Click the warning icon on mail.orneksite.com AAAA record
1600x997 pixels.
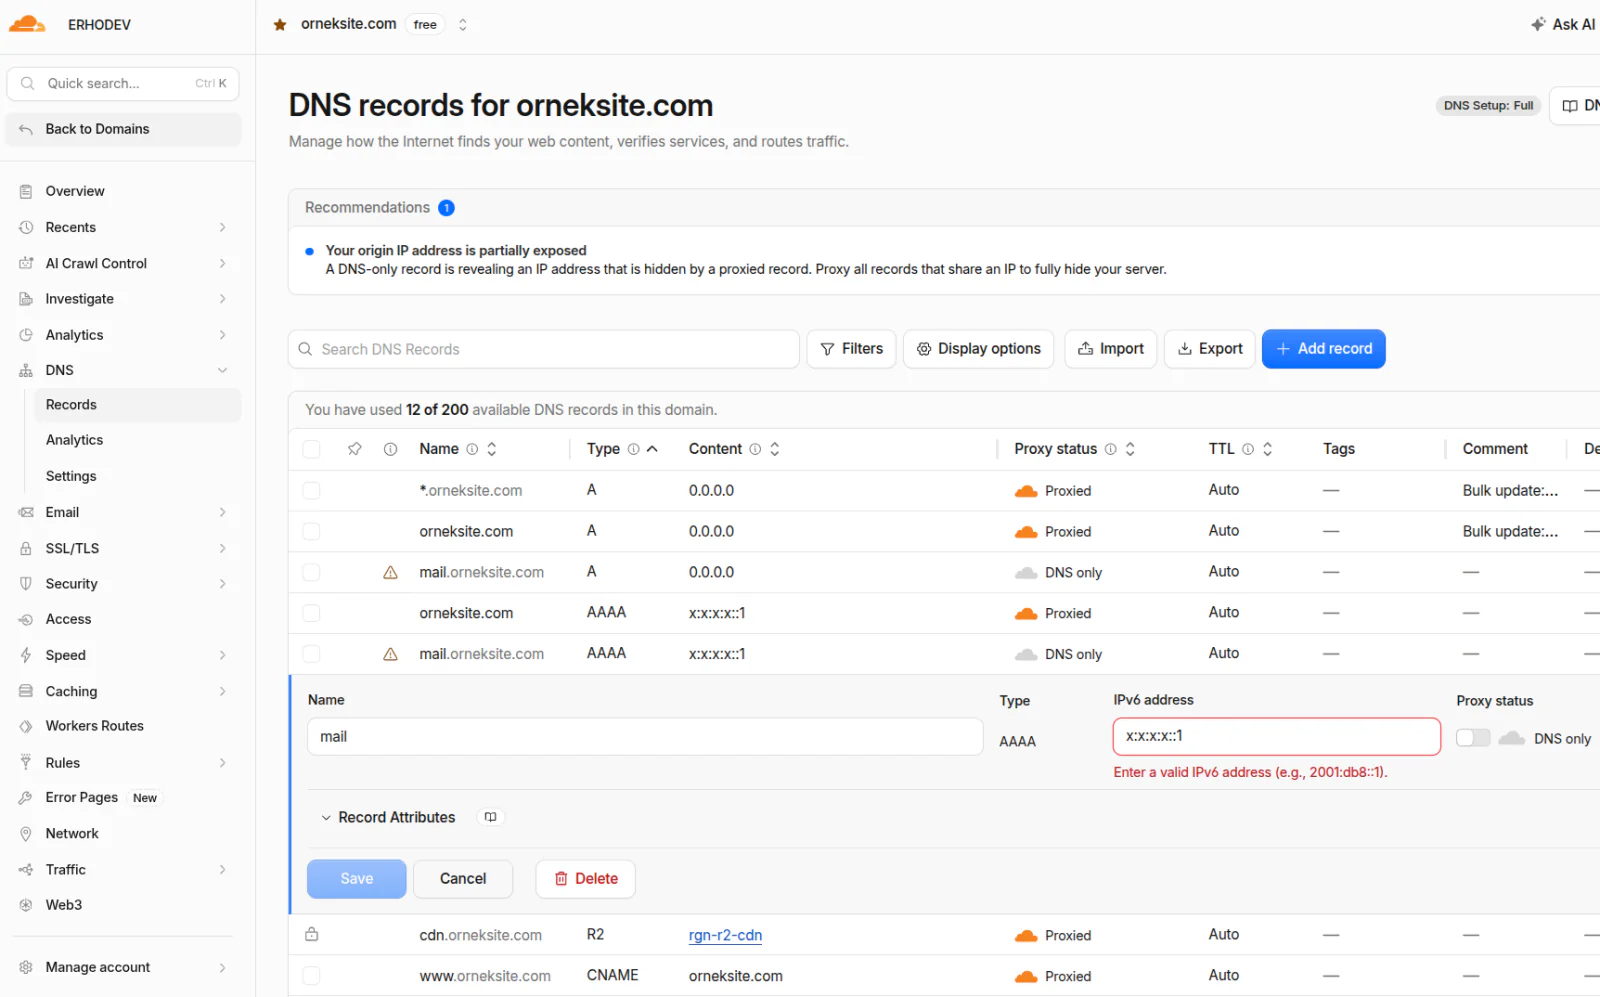coord(391,654)
